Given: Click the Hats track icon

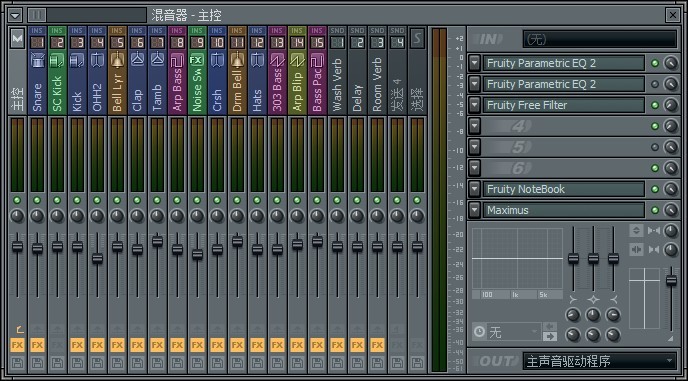Looking at the screenshot, I should pos(257,61).
